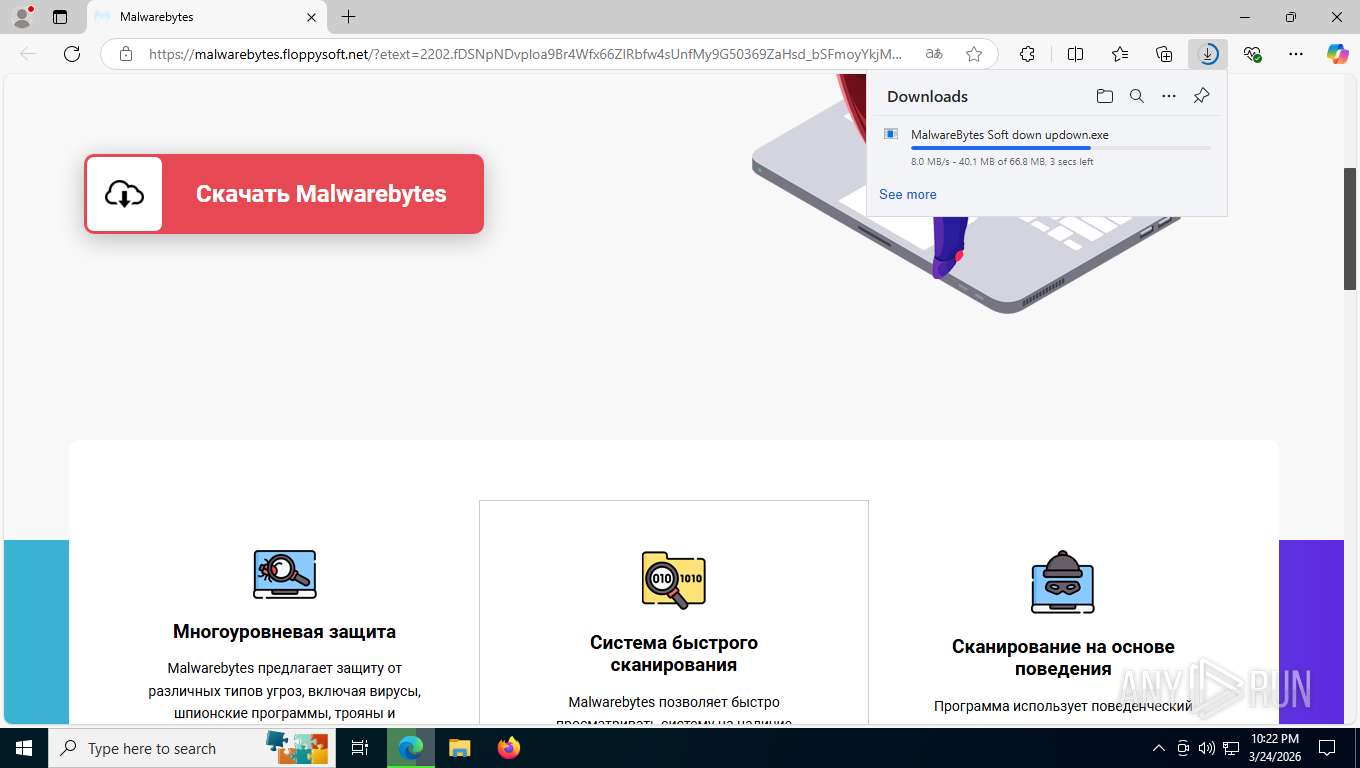
Task: Open the network tray icon
Action: pos(1230,748)
